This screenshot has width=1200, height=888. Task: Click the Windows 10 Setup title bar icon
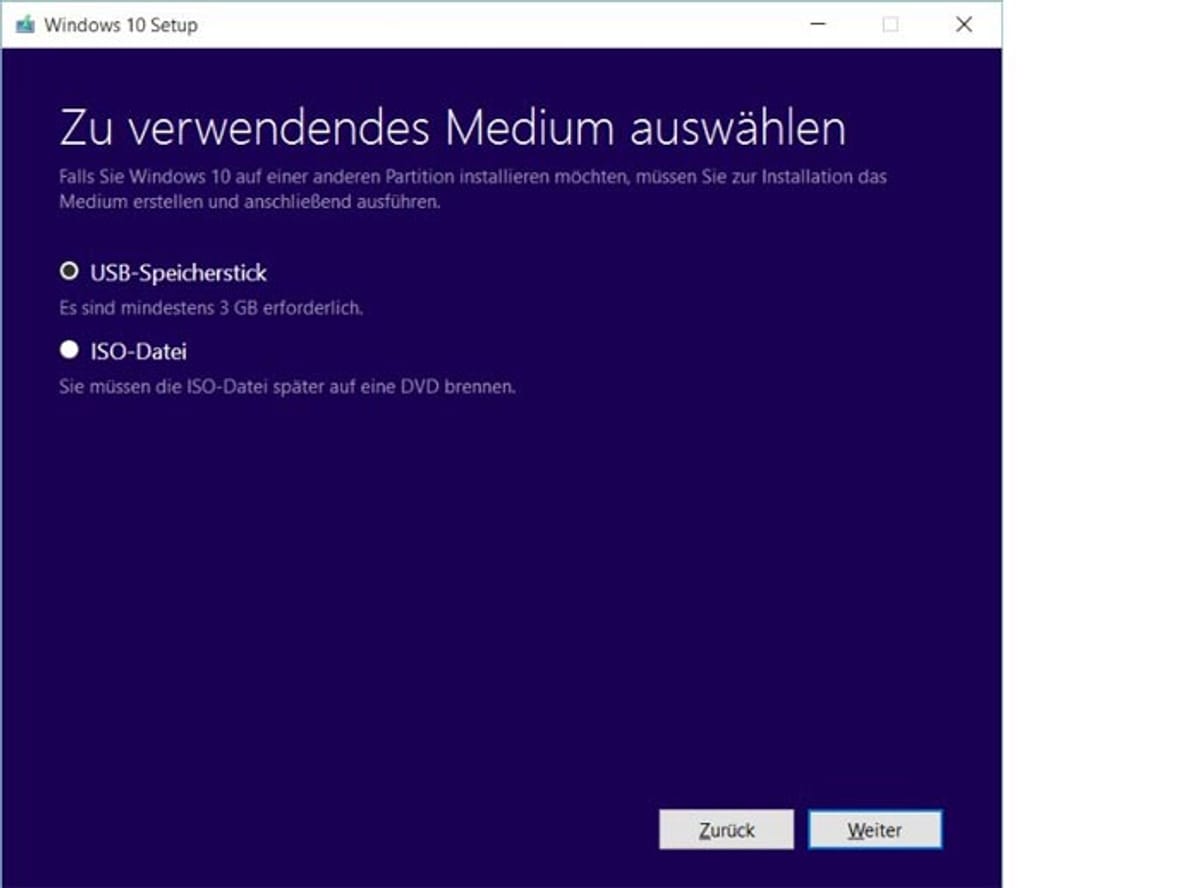tap(25, 25)
